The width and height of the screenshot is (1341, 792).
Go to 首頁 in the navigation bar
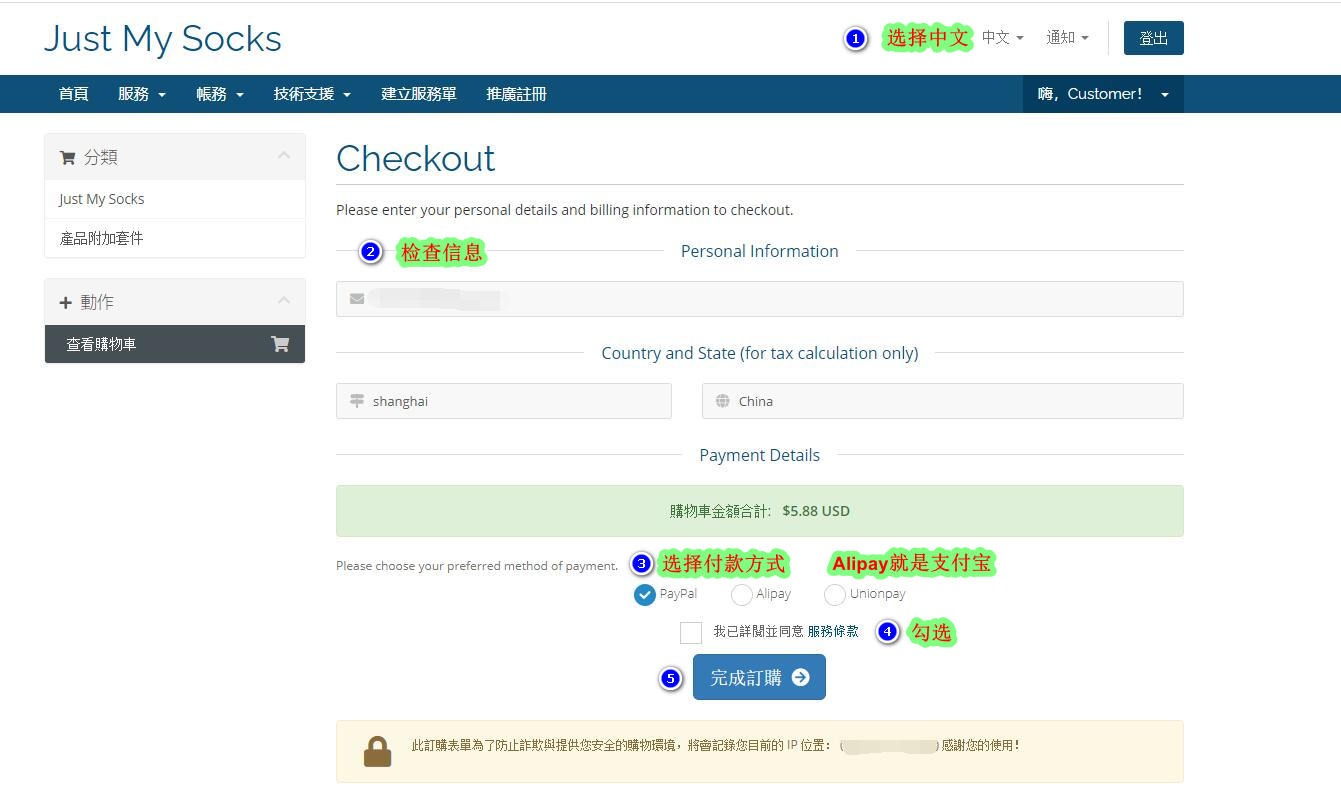(73, 94)
